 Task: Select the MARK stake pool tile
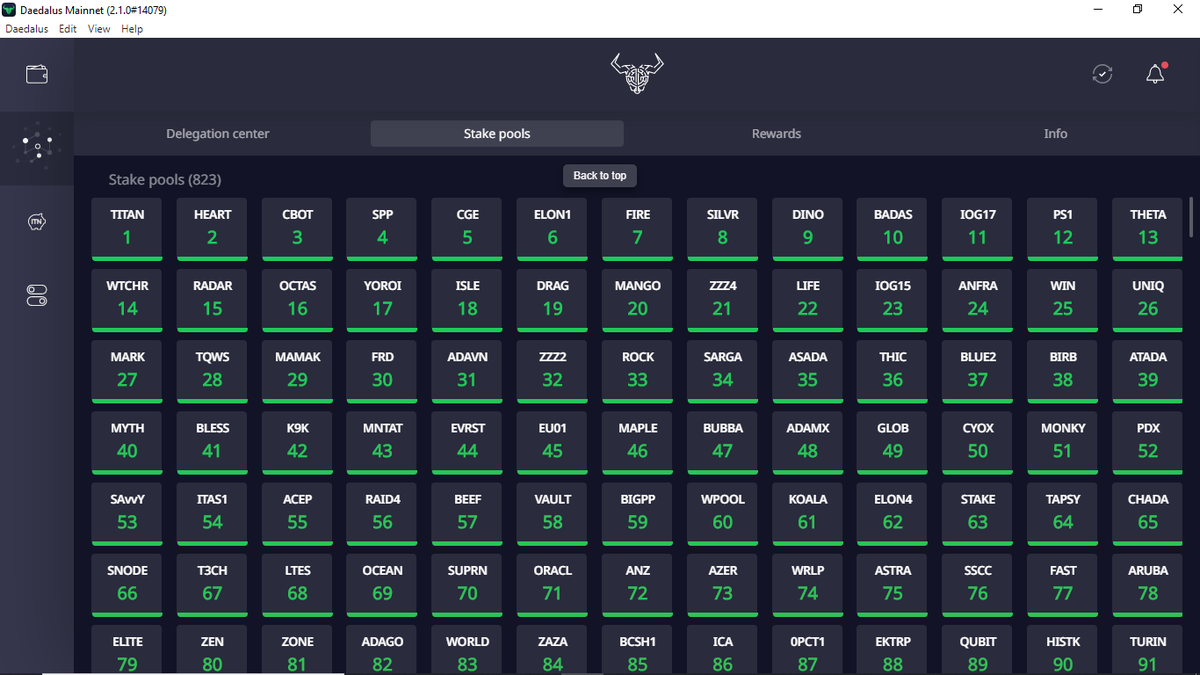click(x=127, y=372)
